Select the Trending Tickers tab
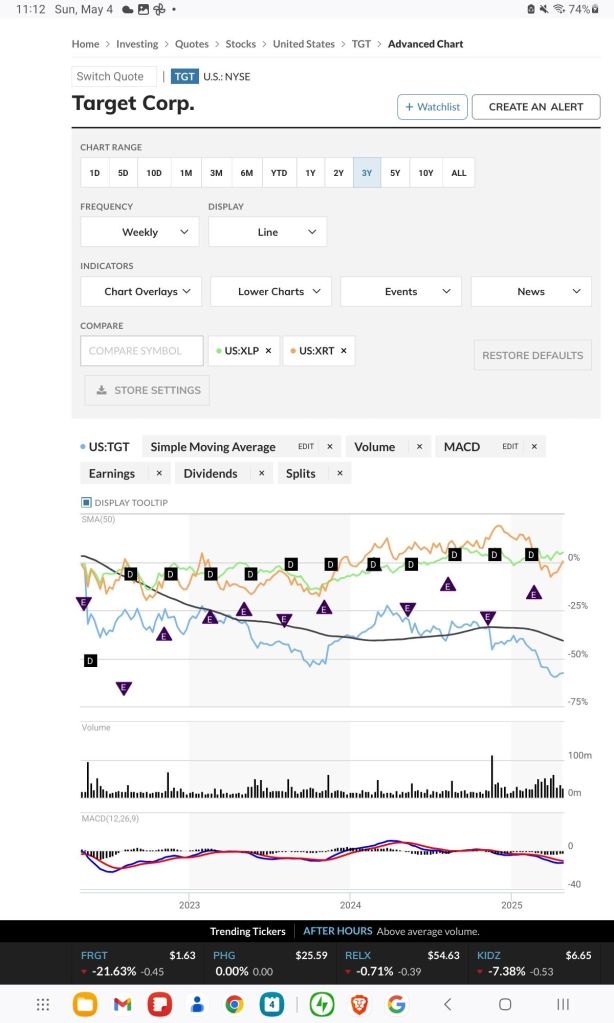614x1023 pixels. coord(248,930)
